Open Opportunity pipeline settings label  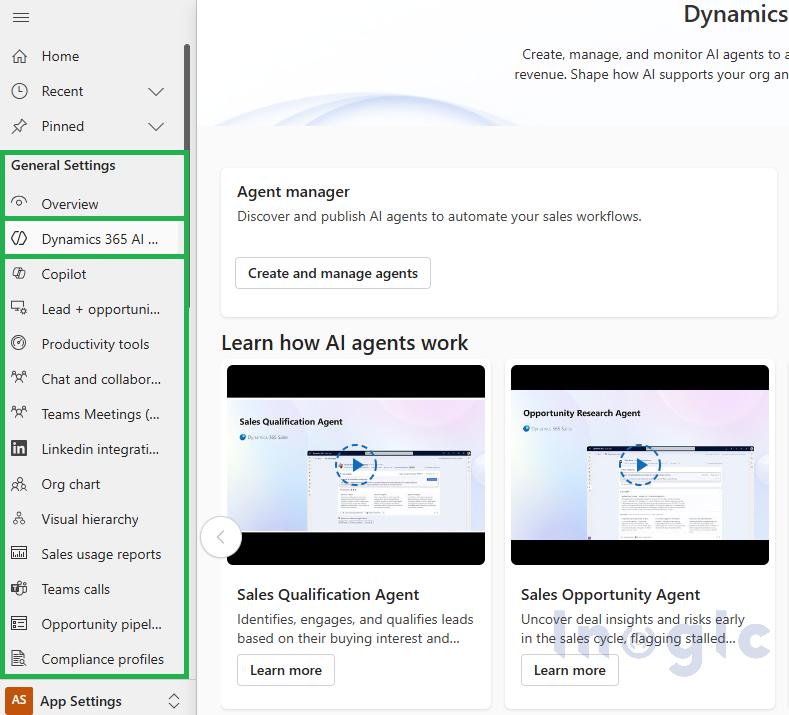point(102,624)
